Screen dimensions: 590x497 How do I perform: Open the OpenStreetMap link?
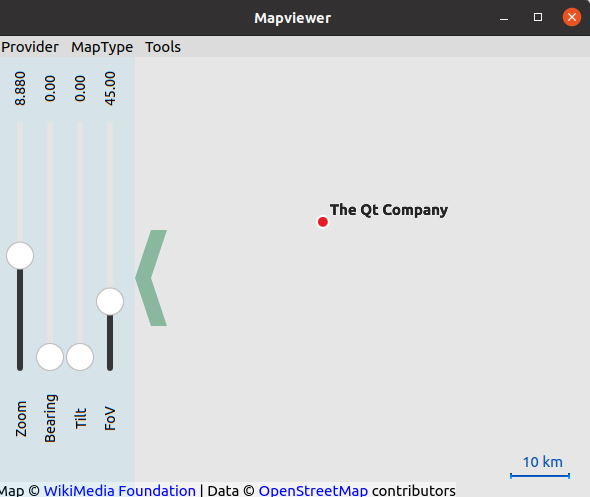(x=313, y=491)
